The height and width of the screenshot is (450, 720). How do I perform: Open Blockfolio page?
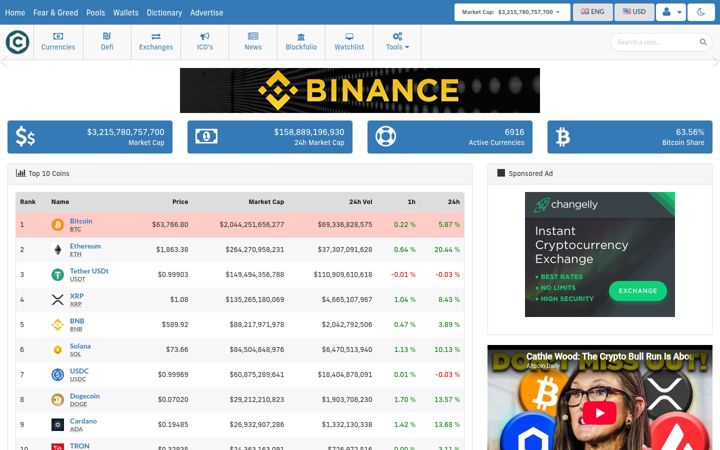301,42
